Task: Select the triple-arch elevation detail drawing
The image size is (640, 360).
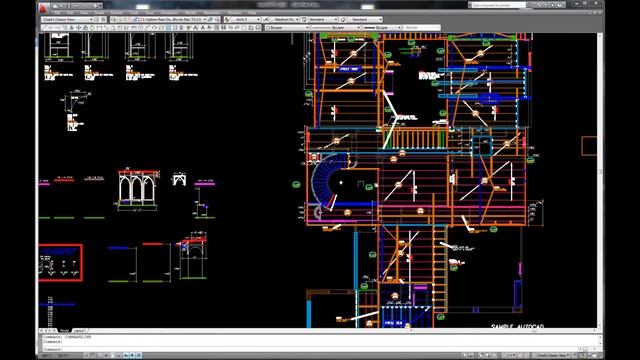Action: click(138, 189)
